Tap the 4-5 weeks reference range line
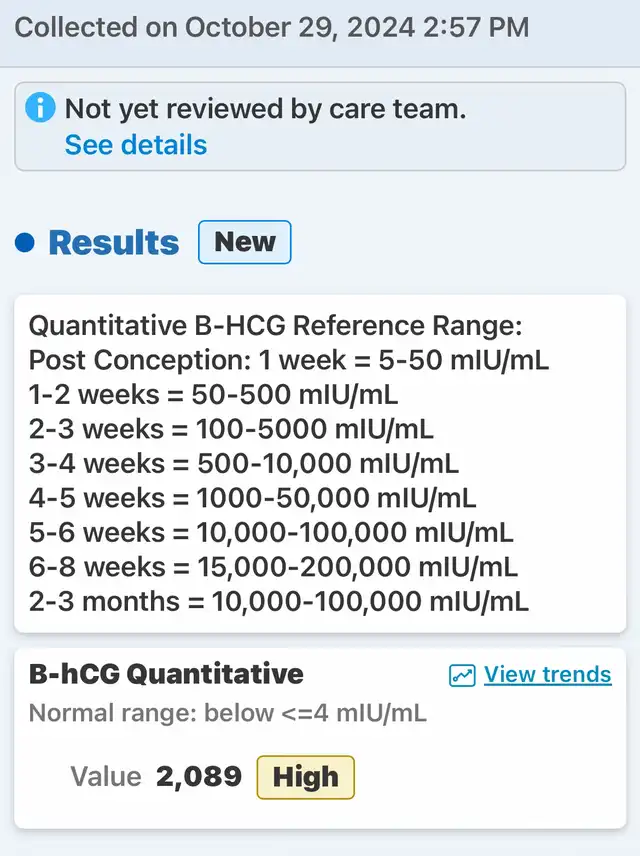640x856 pixels. 252,497
